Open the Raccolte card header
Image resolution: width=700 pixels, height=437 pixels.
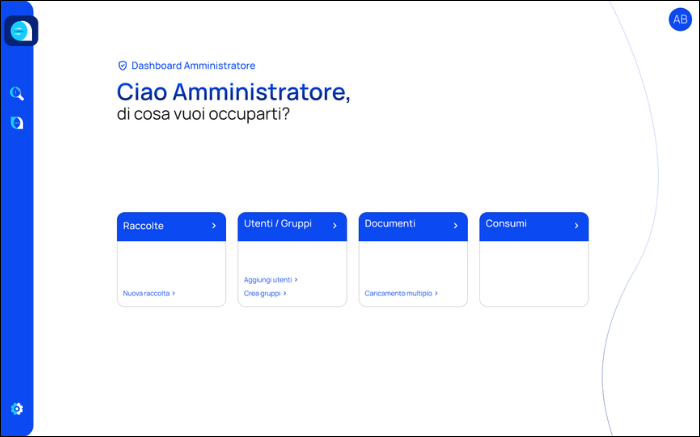171,227
